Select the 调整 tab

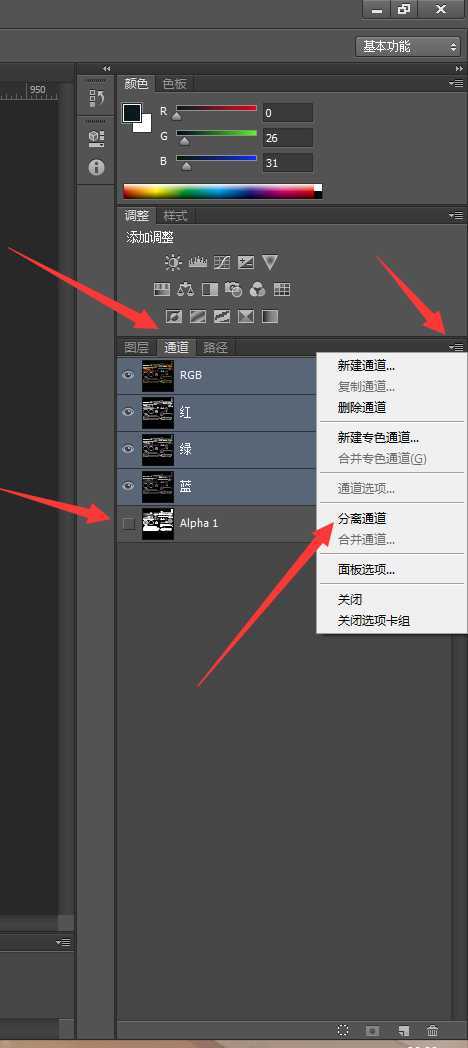137,216
